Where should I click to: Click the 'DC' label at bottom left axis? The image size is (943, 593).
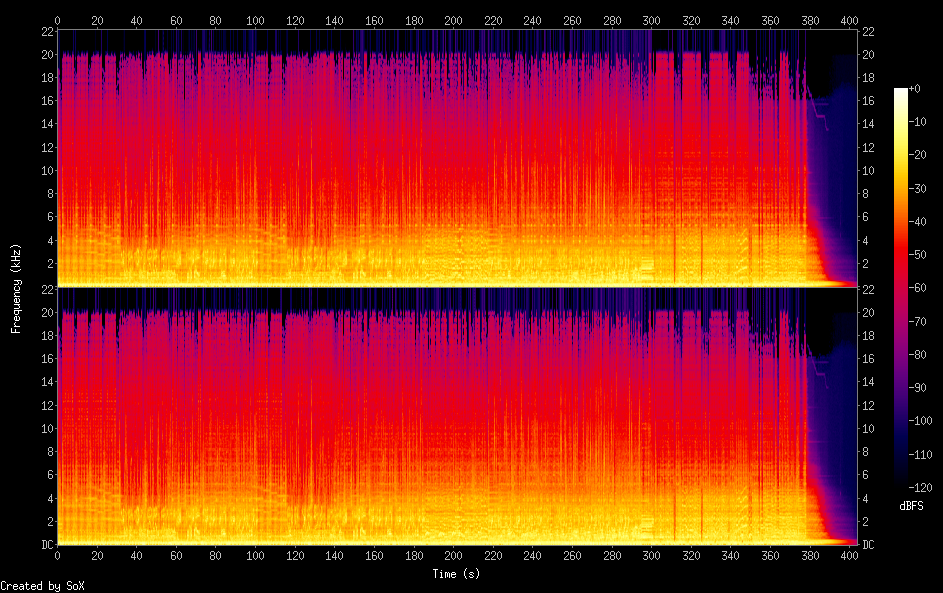(x=44, y=545)
